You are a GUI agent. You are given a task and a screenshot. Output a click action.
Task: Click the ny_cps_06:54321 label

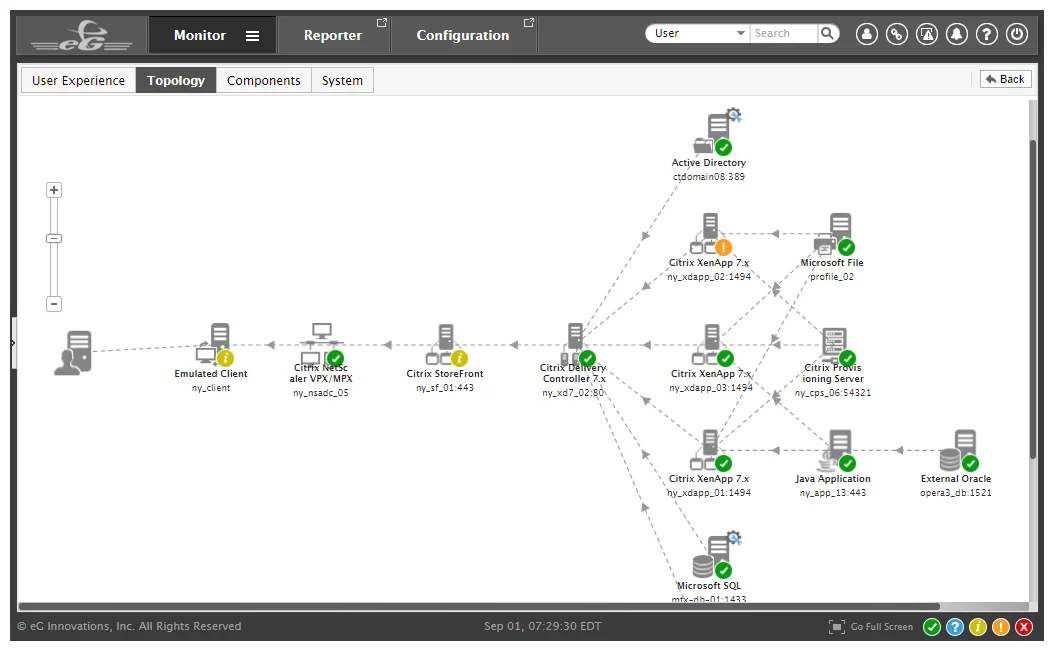tap(833, 393)
